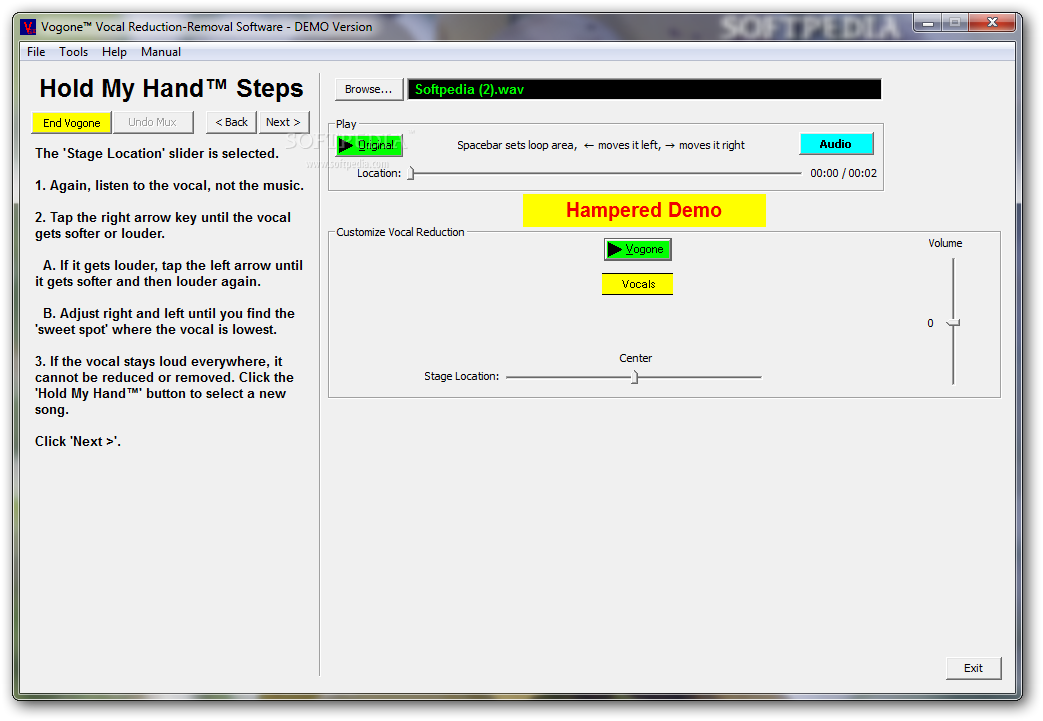This screenshot has width=1043, height=721.
Task: Browse for an audio file
Action: (369, 89)
